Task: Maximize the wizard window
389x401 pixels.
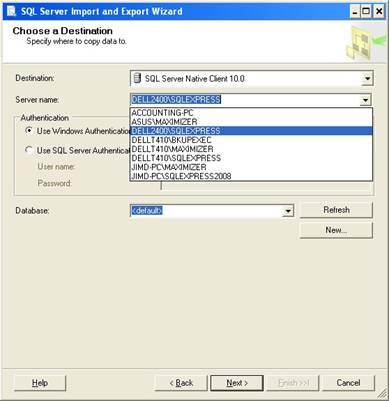Action: 366,12
